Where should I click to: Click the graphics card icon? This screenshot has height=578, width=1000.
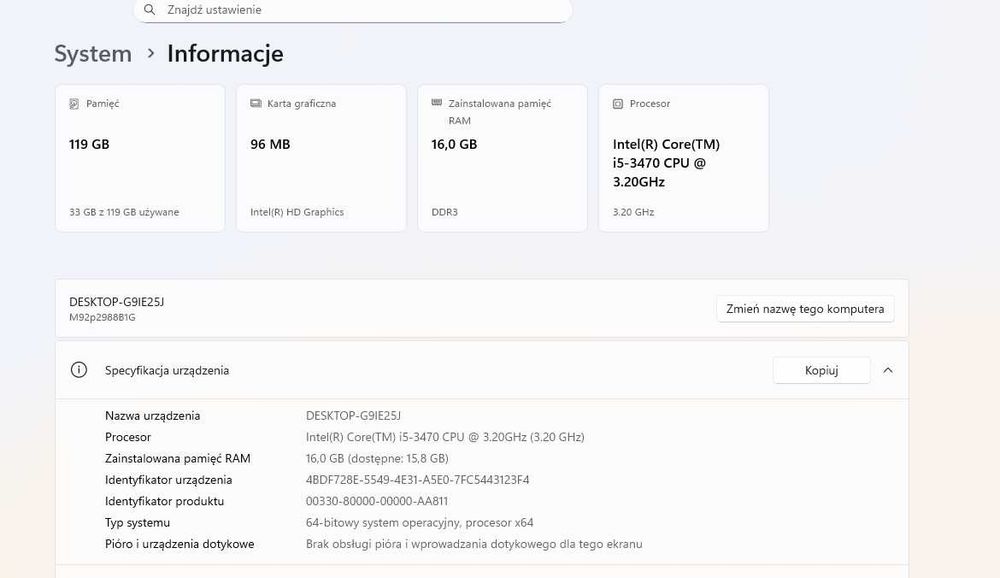[x=256, y=104]
